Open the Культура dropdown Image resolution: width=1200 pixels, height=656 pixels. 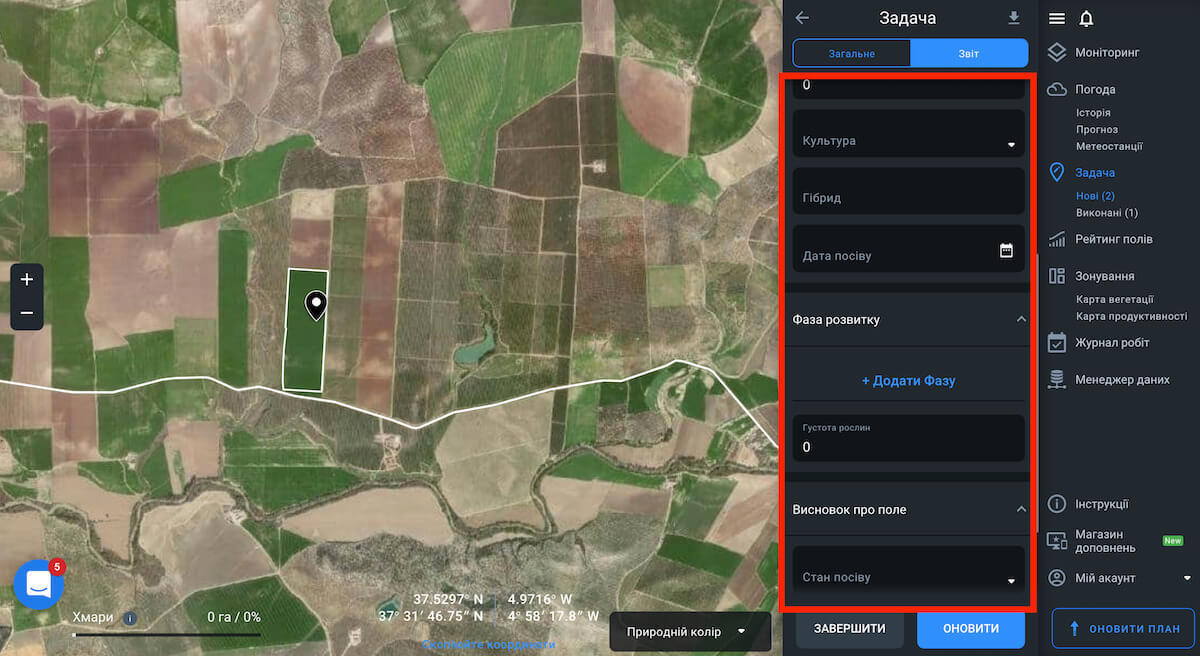pyautogui.click(x=908, y=141)
